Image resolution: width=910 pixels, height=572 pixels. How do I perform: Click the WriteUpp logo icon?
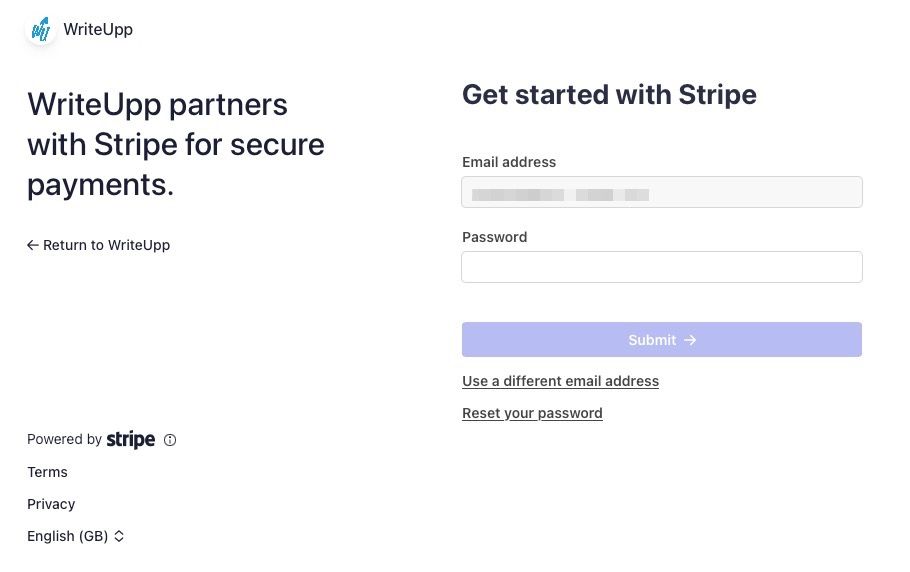(41, 30)
